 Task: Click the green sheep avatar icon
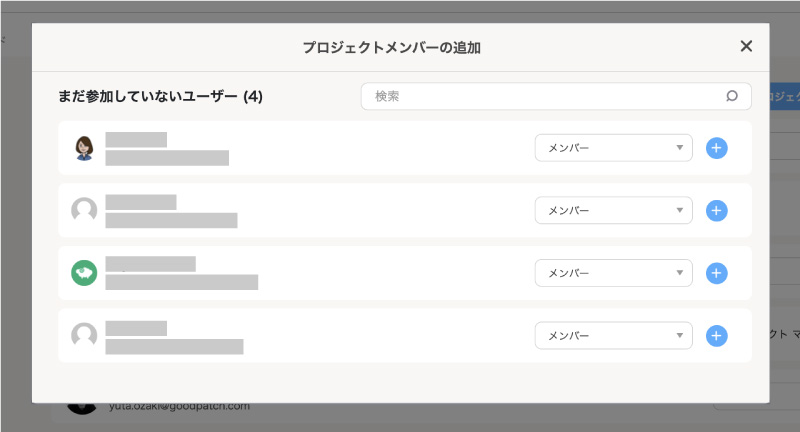(84, 273)
